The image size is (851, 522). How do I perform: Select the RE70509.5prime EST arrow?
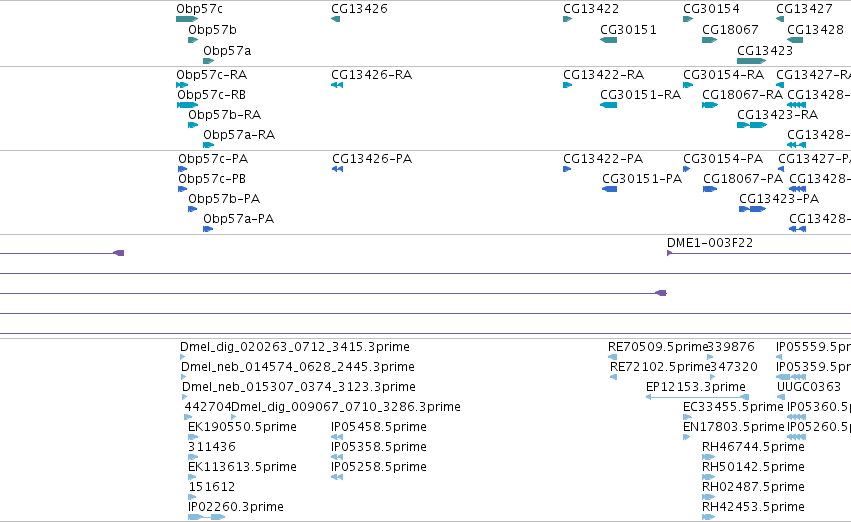612,357
